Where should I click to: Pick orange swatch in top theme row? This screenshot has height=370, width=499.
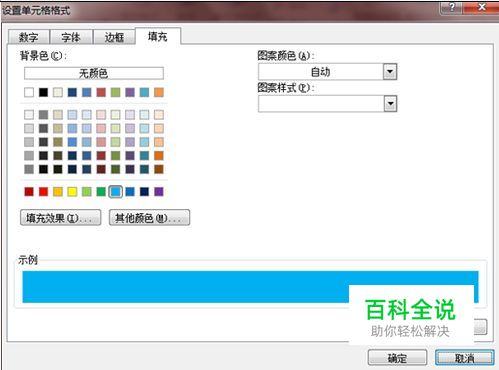[159, 92]
